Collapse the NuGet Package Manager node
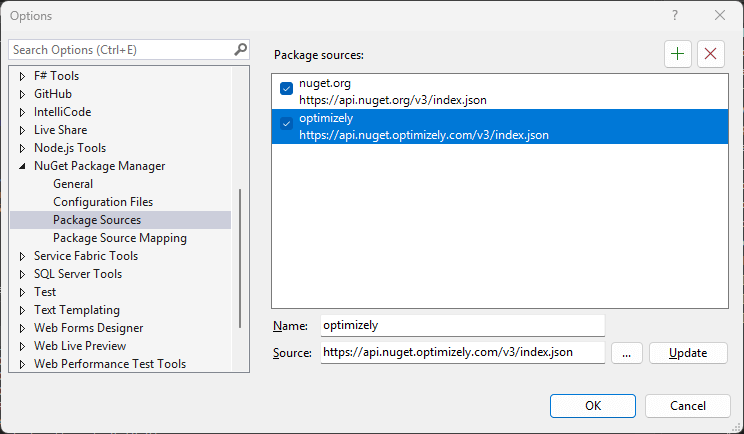Screen dimensions: 744x434 pos(22,166)
